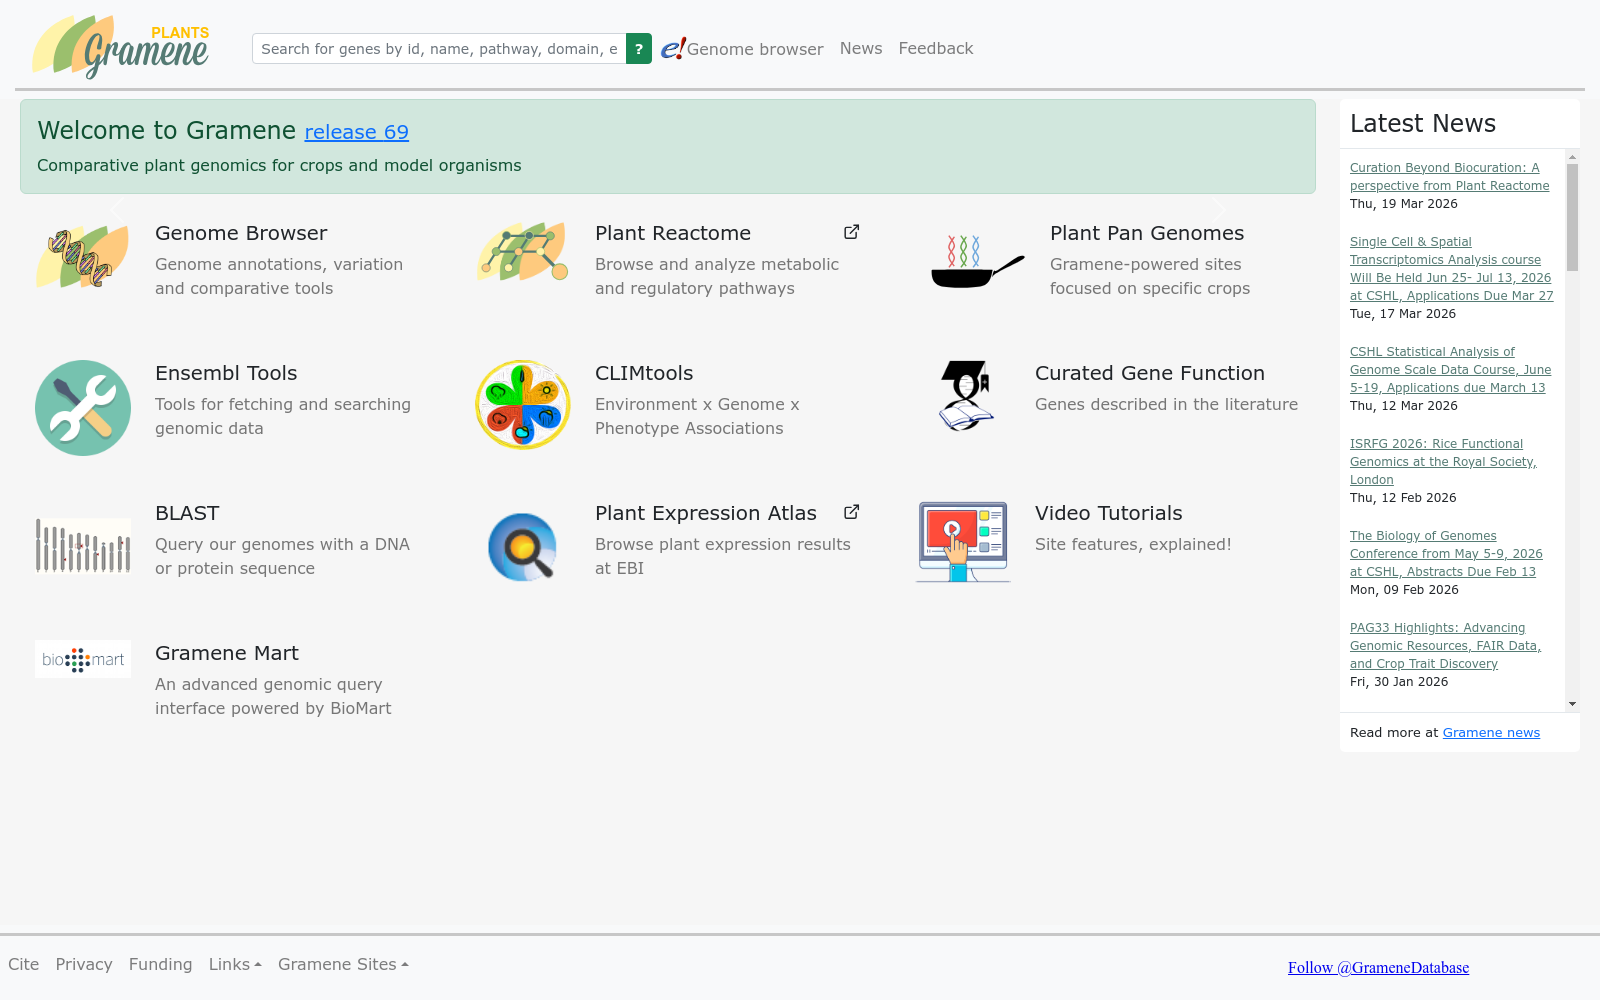Open the CLIMtools heading
Screen dimensions: 1600x1000
coord(644,373)
